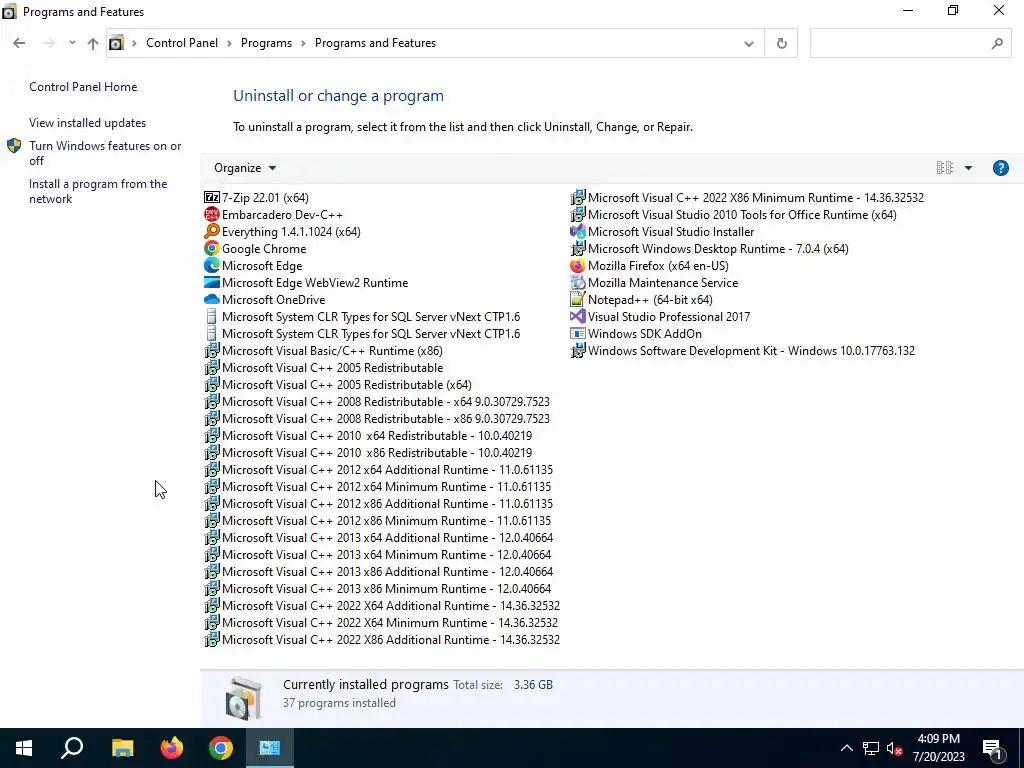Click the muted speaker tray icon
1024x768 pixels.
895,748
